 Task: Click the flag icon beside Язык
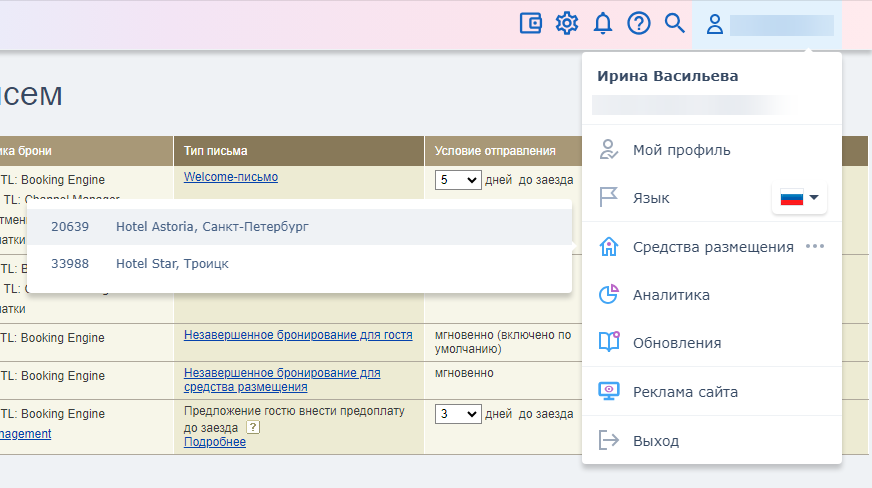pyautogui.click(x=608, y=197)
